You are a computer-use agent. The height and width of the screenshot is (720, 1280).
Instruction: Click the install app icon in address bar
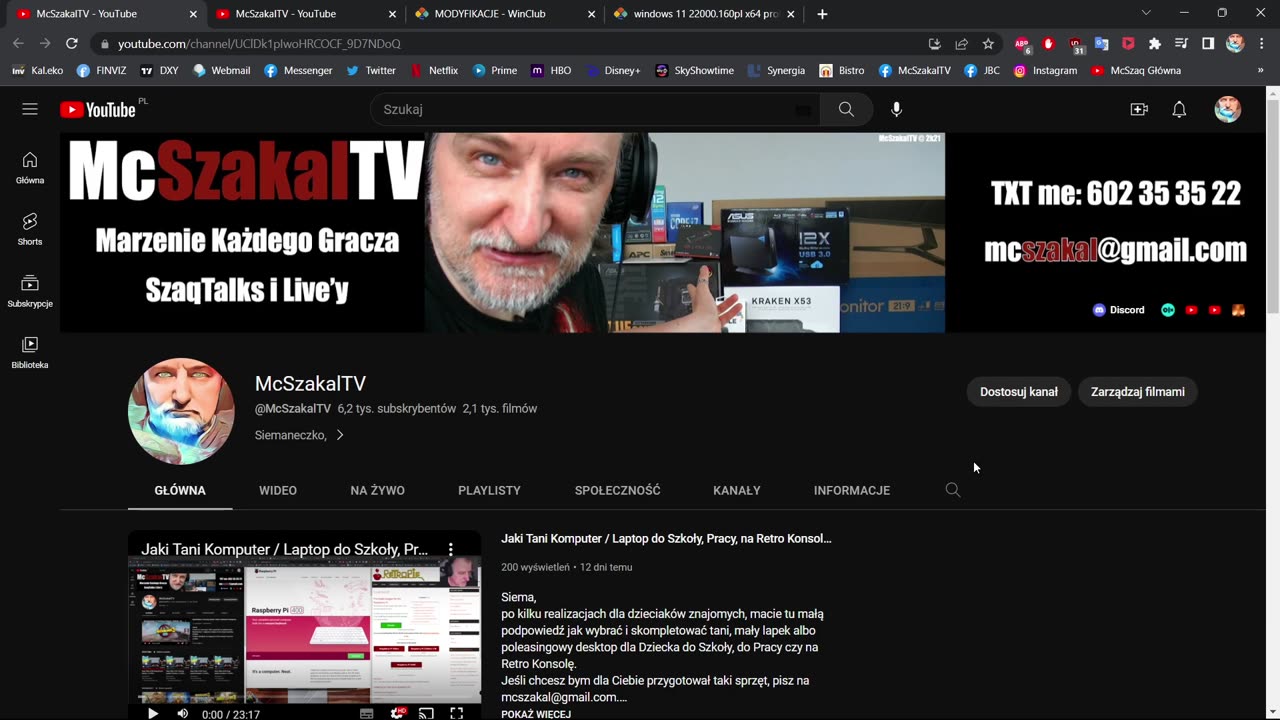tap(934, 43)
